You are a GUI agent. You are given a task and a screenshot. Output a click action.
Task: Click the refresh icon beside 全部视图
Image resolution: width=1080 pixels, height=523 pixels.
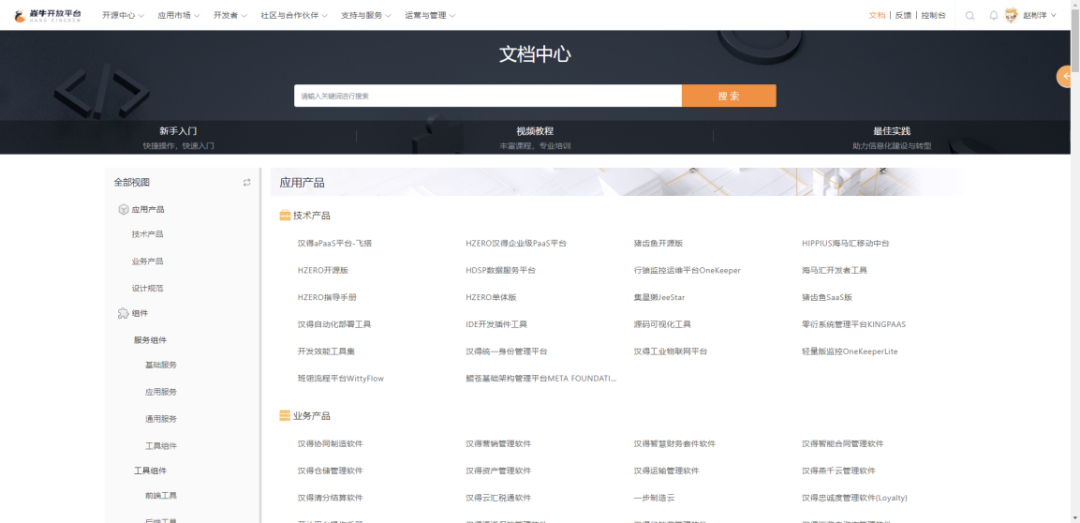[247, 183]
